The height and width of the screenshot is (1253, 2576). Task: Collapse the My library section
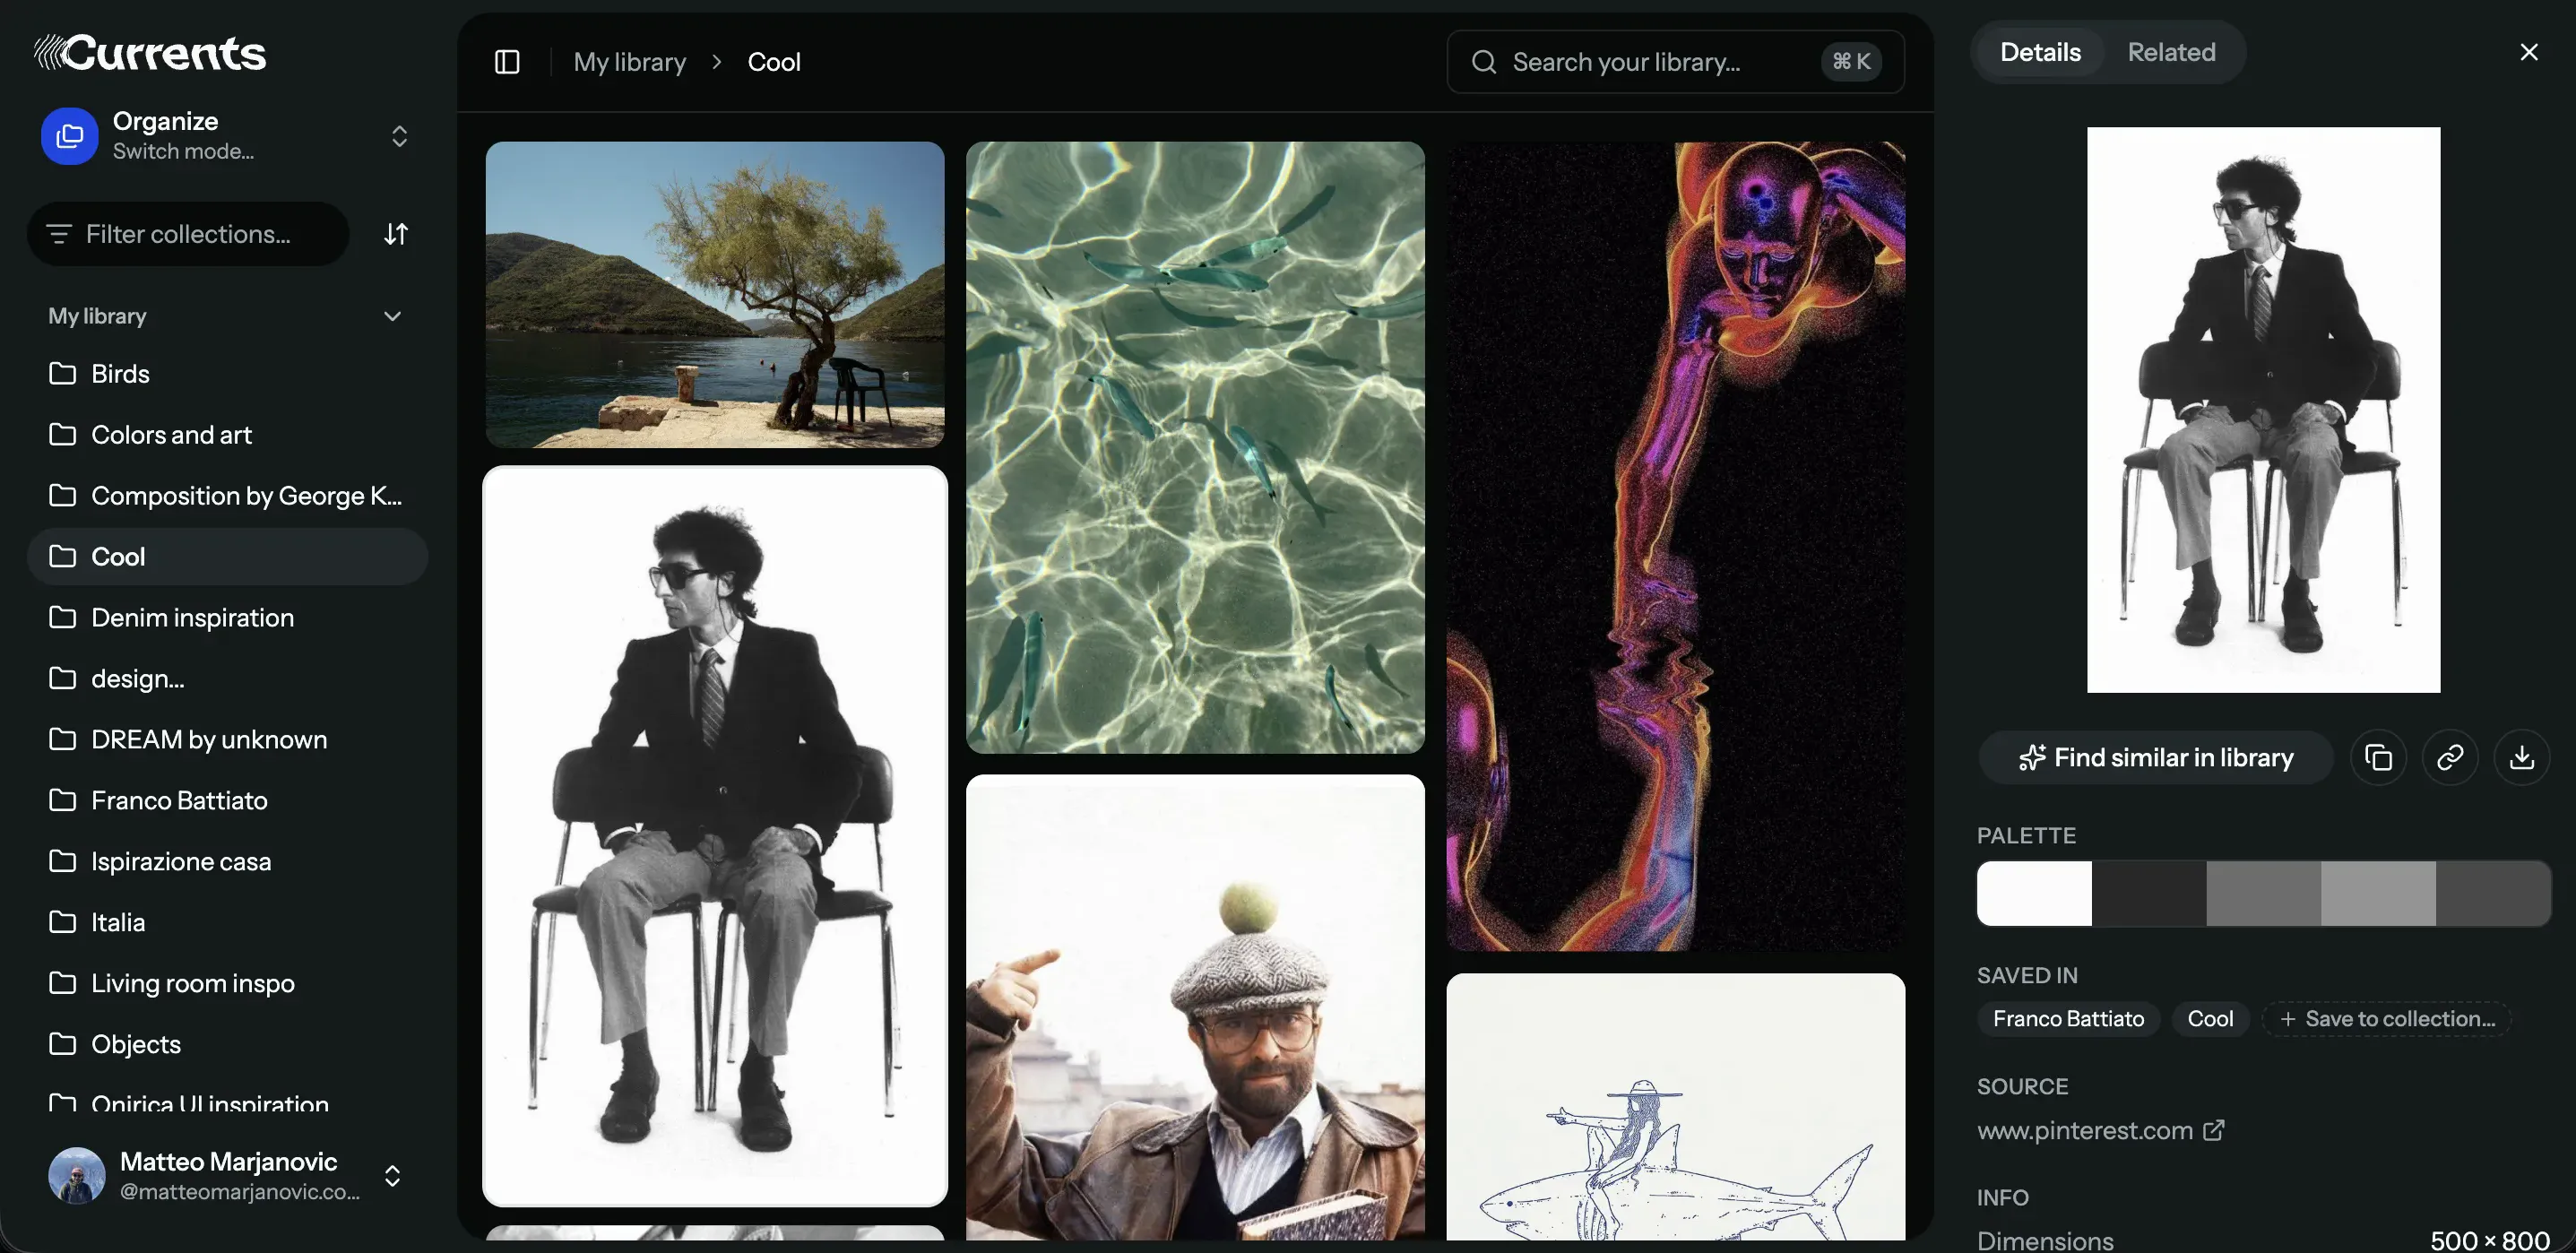393,316
